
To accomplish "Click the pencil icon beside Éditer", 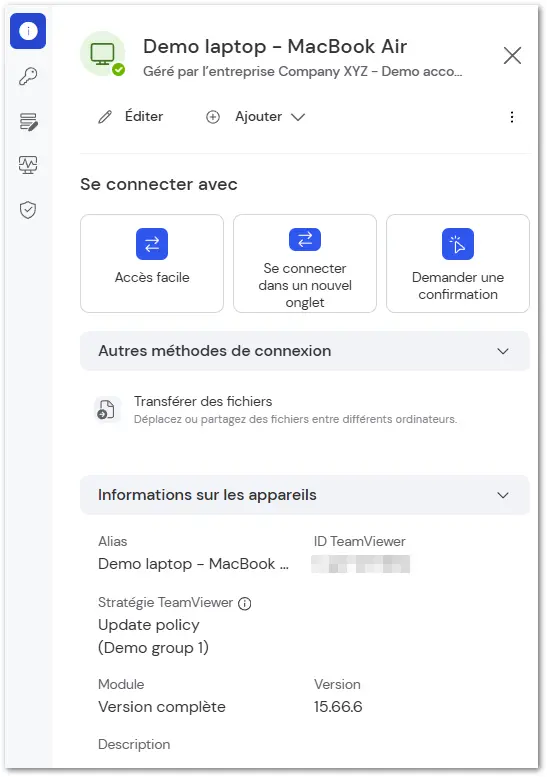I will [x=105, y=117].
